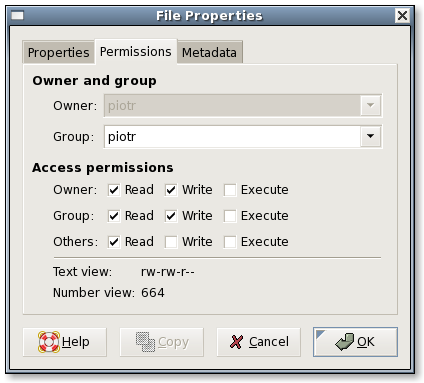The image size is (424, 383).
Task: Uncheck Group Write permission
Action: (171, 216)
